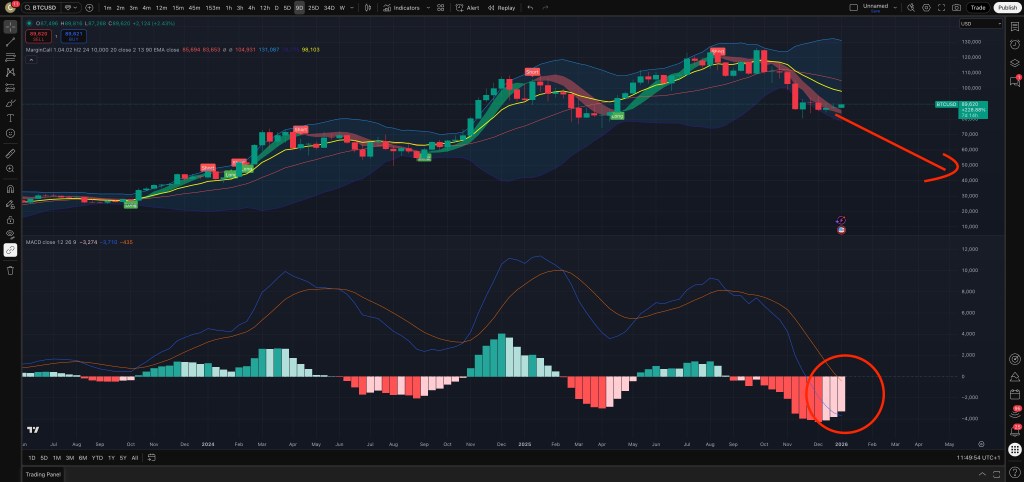
Task: Click the go-to-date calendar icon
Action: [x=150, y=457]
